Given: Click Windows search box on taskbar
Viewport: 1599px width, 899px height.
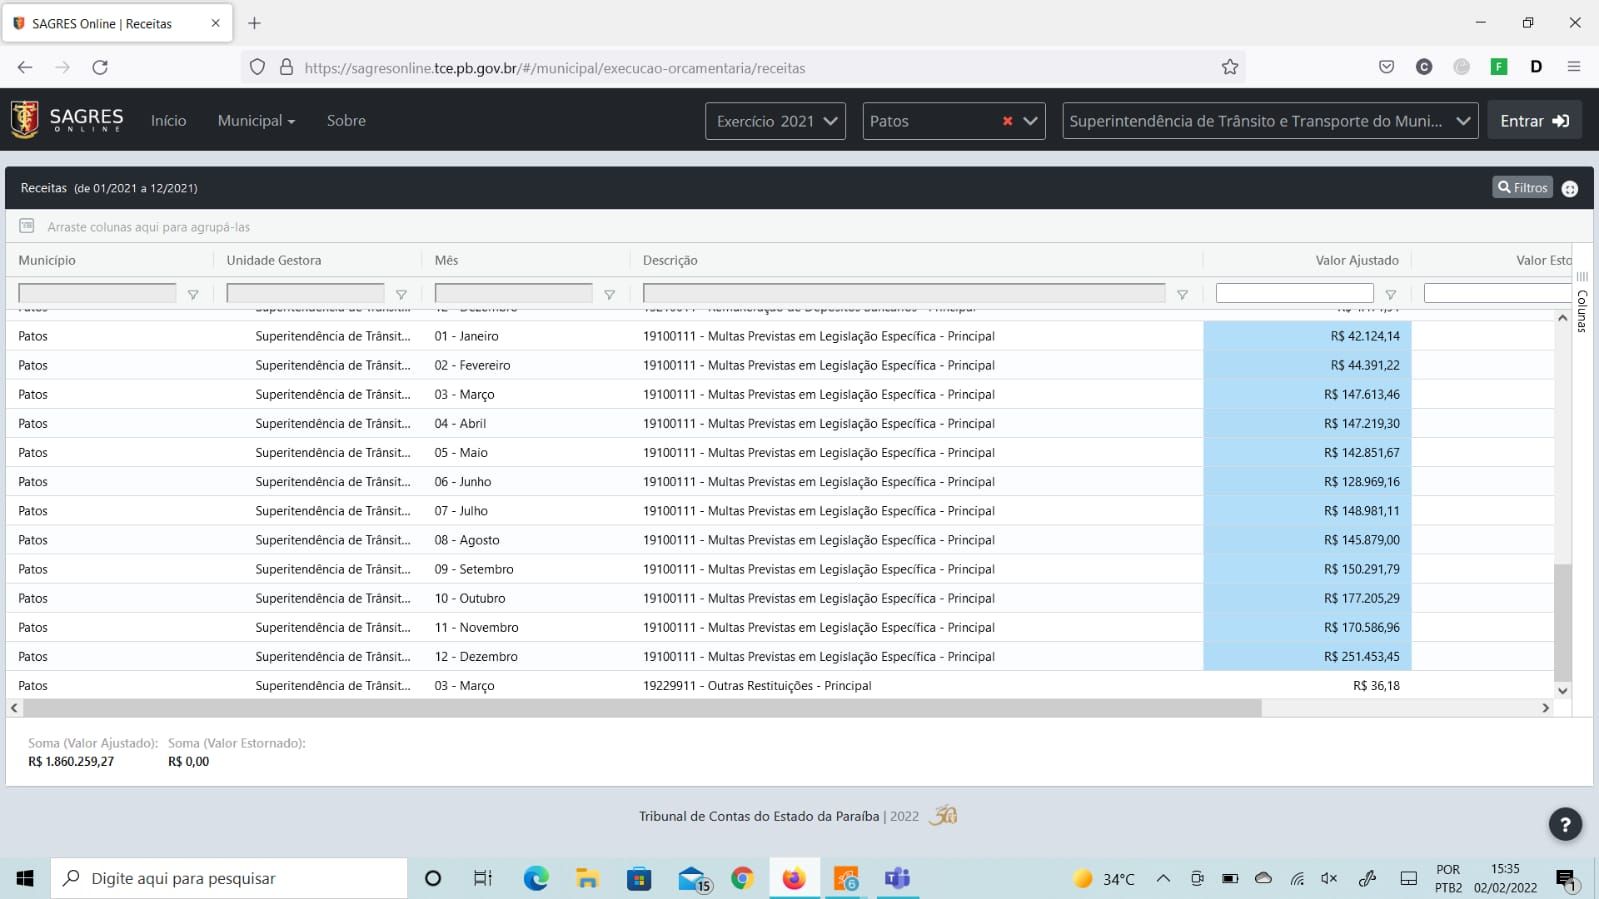Looking at the screenshot, I should tap(229, 878).
